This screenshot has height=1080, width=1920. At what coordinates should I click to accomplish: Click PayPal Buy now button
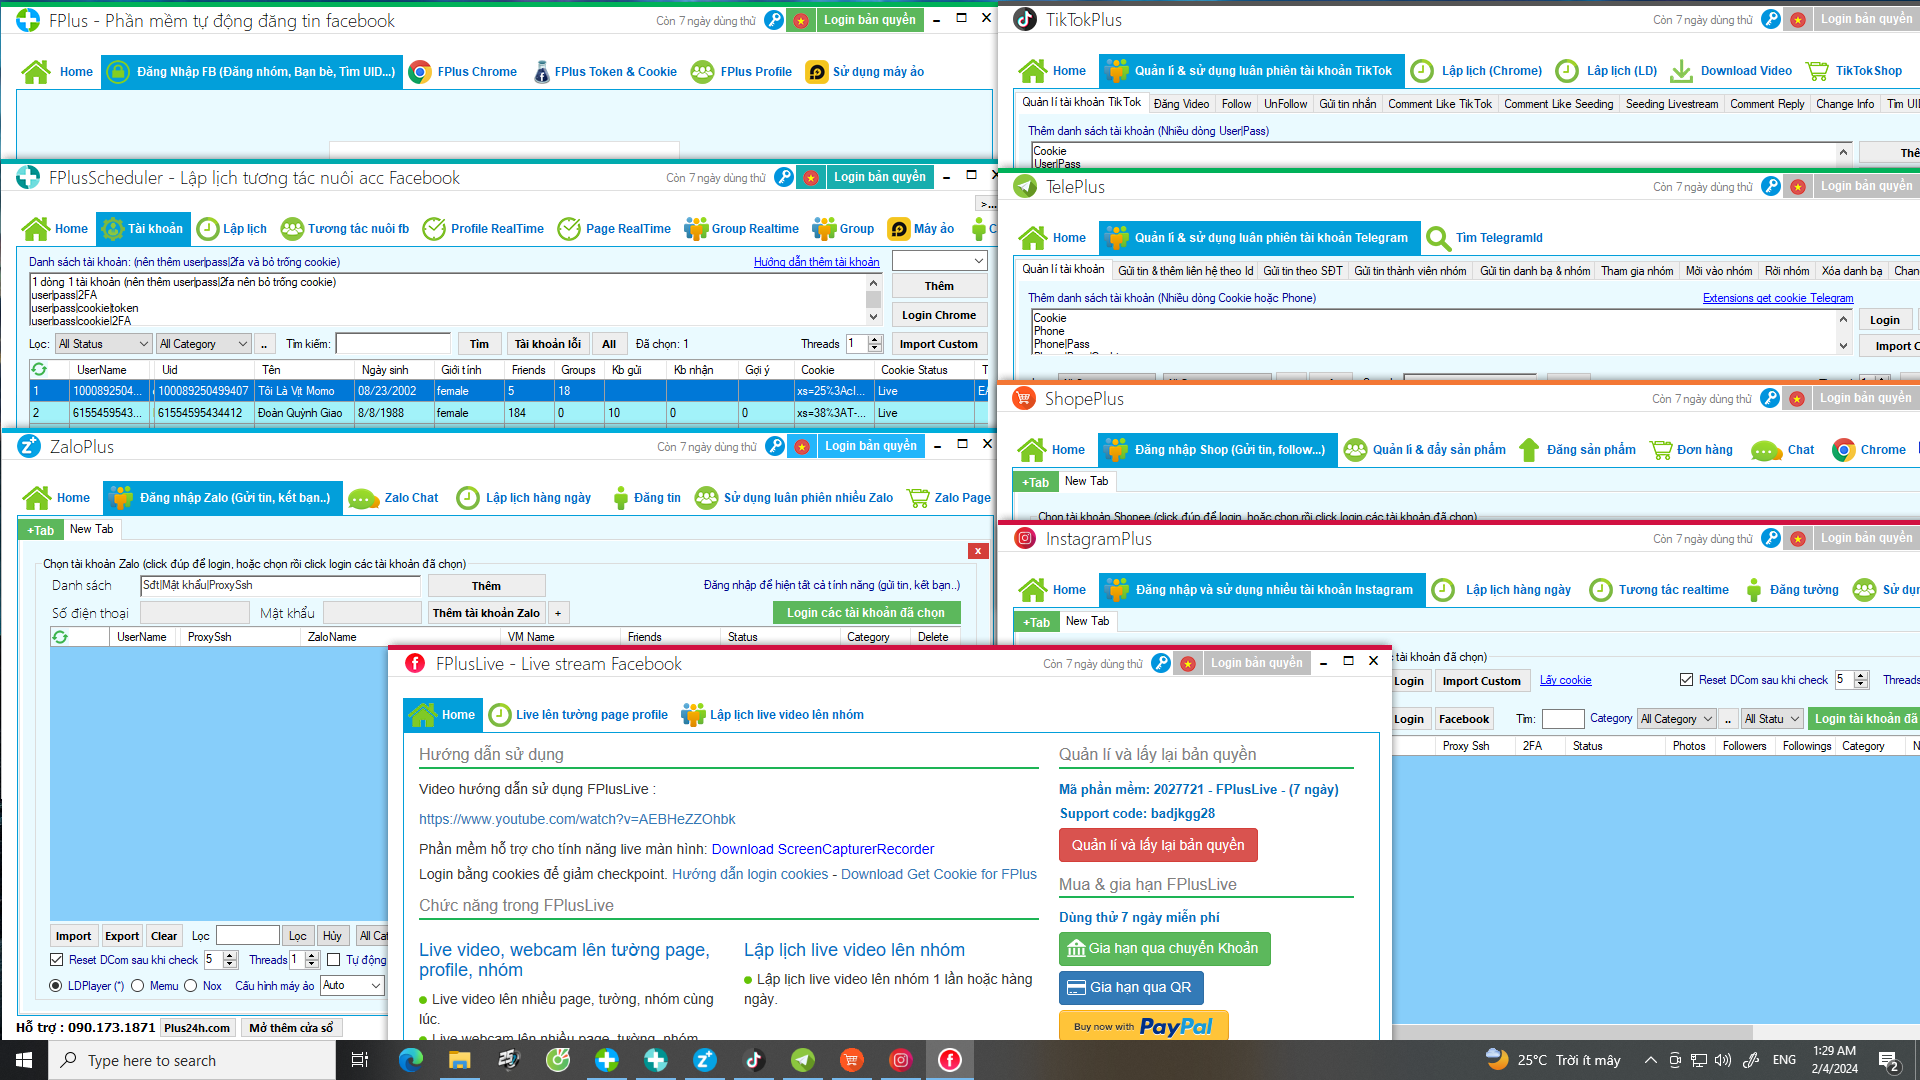pyautogui.click(x=1143, y=1025)
